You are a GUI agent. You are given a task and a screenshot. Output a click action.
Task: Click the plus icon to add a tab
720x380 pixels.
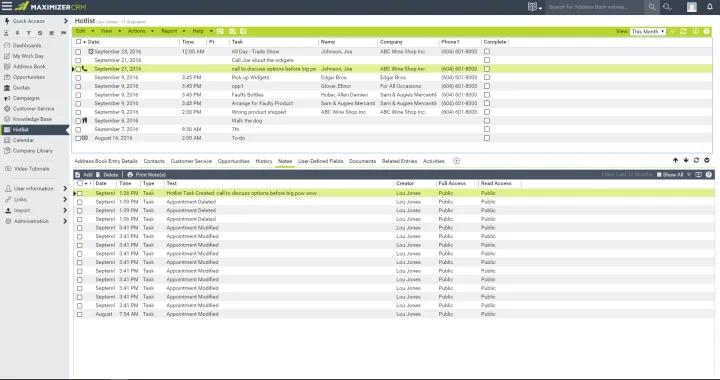(456, 161)
